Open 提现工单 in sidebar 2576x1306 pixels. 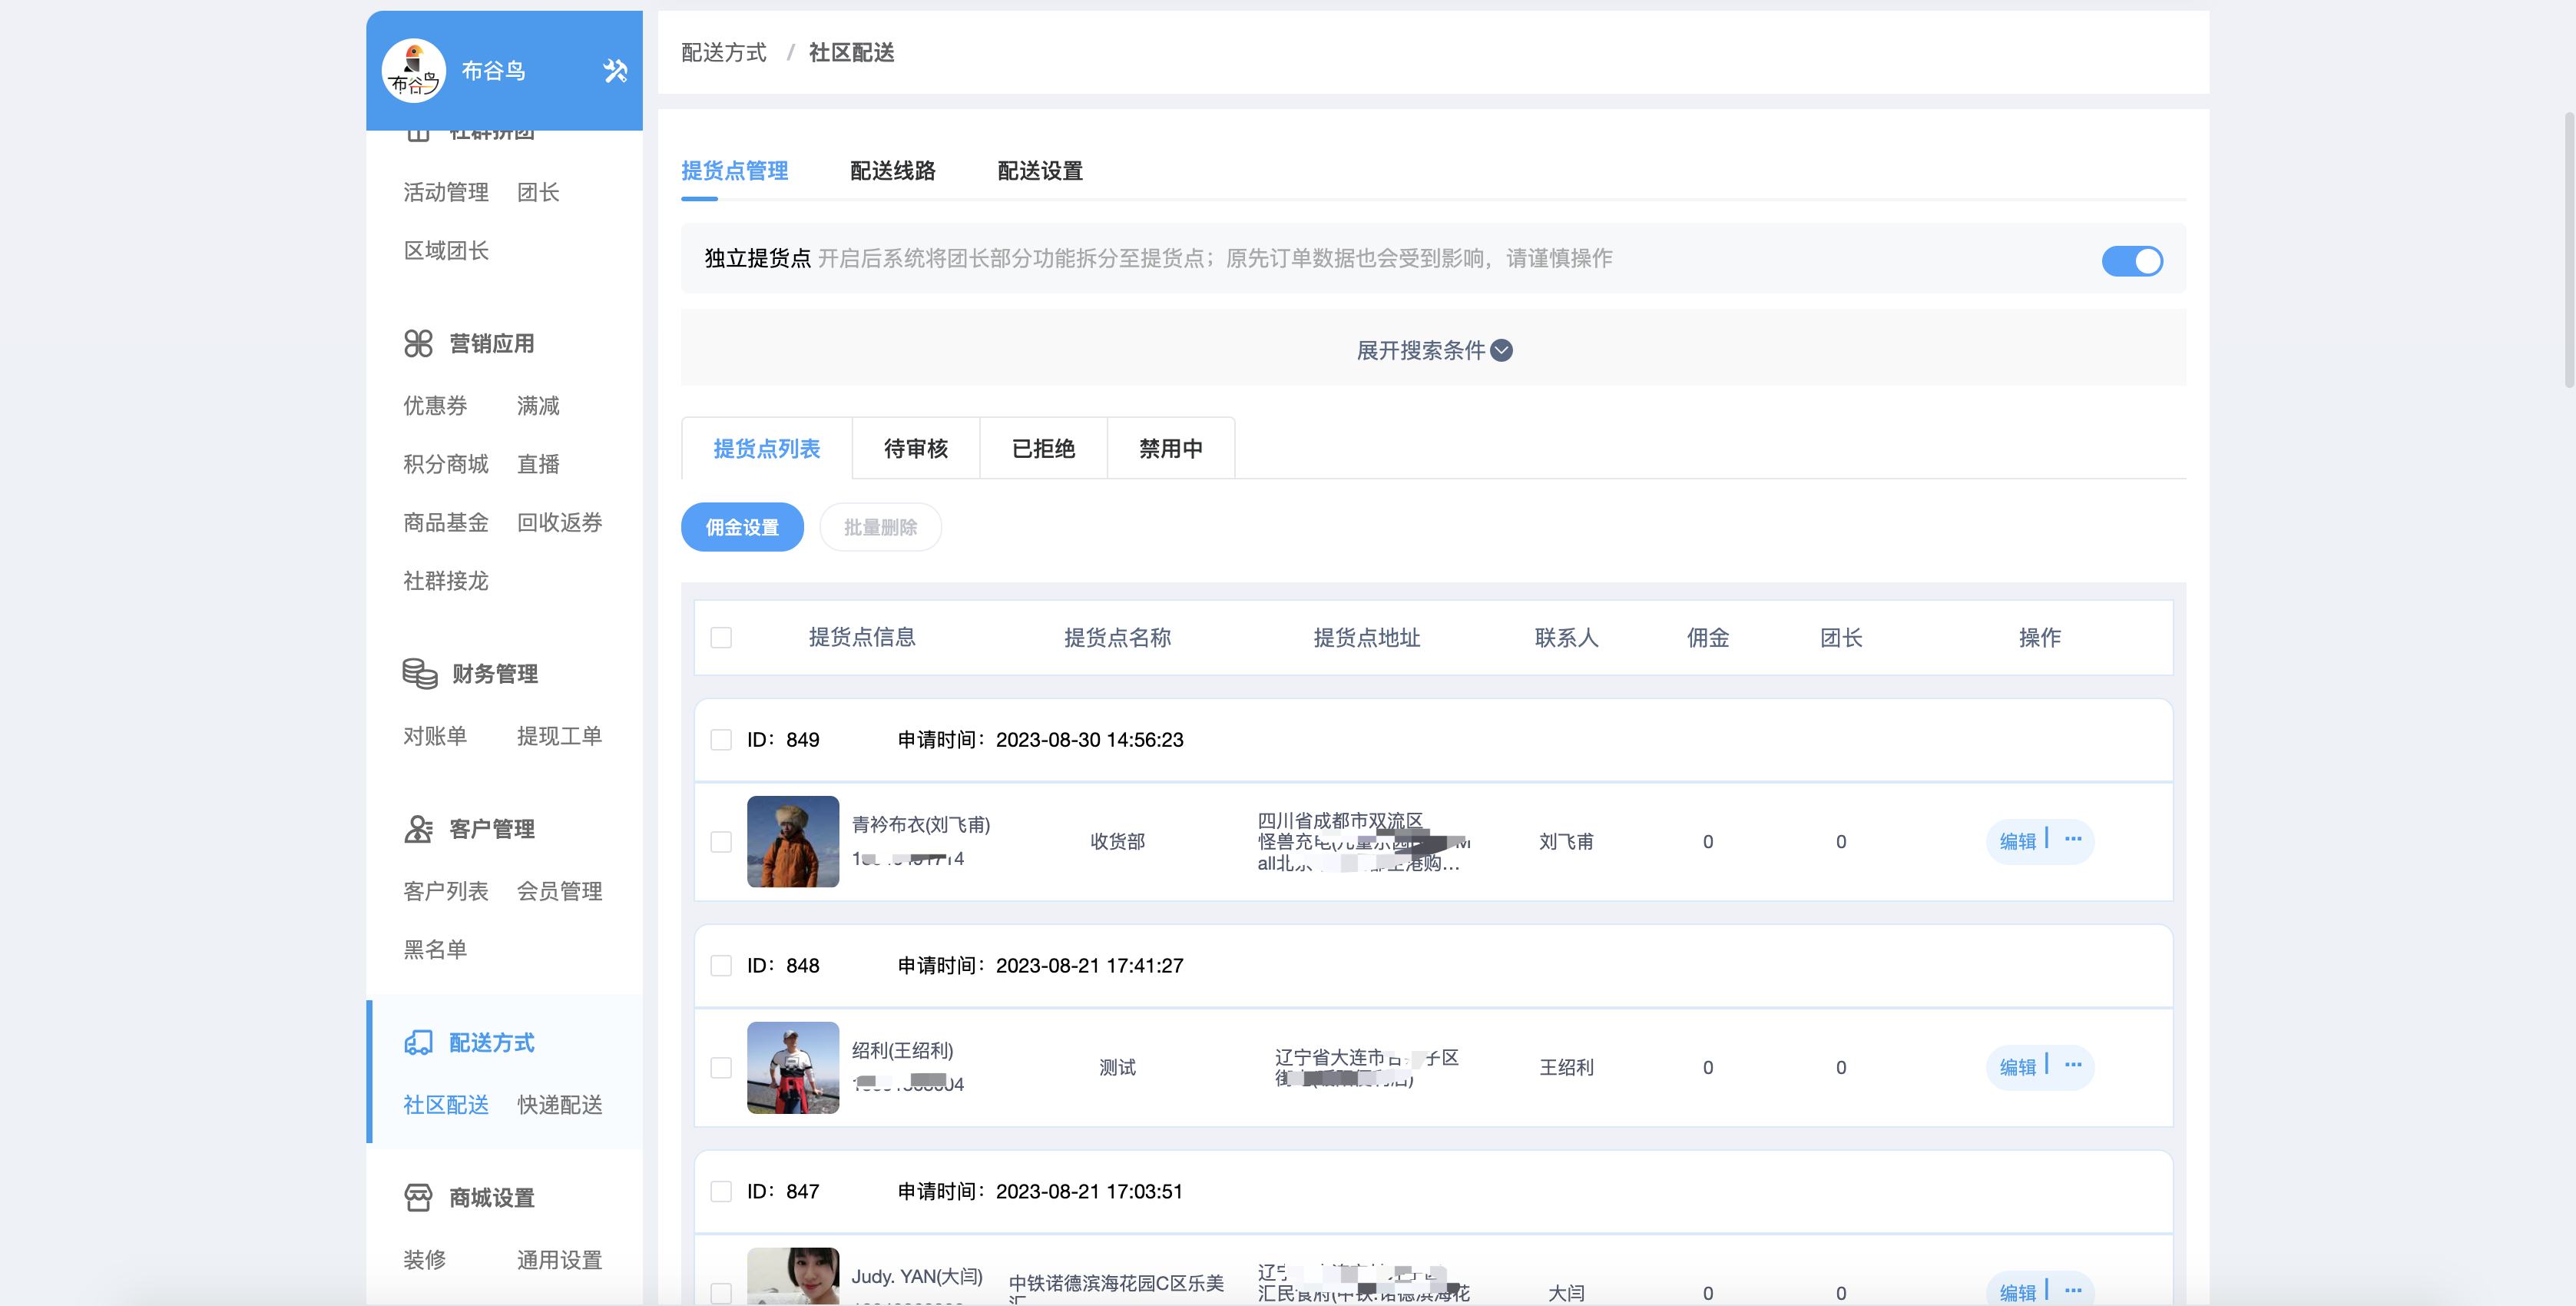pyautogui.click(x=560, y=736)
